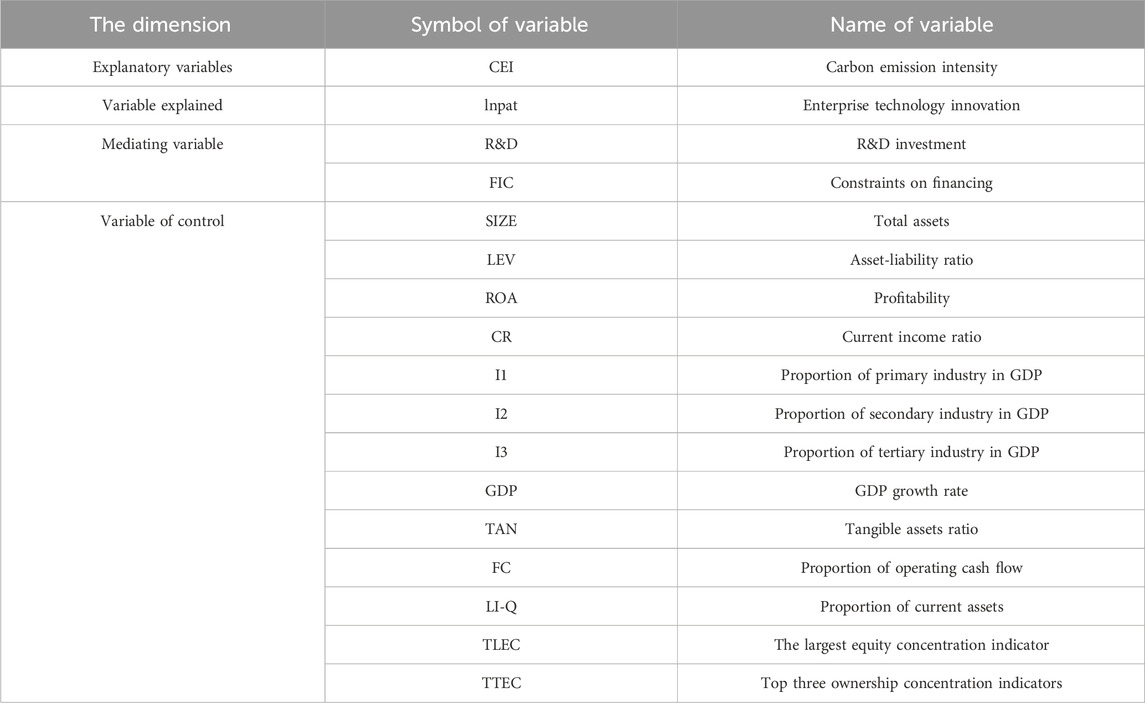Click the 'GDP growth rate' cell
This screenshot has height=703, width=1145.
click(x=911, y=491)
